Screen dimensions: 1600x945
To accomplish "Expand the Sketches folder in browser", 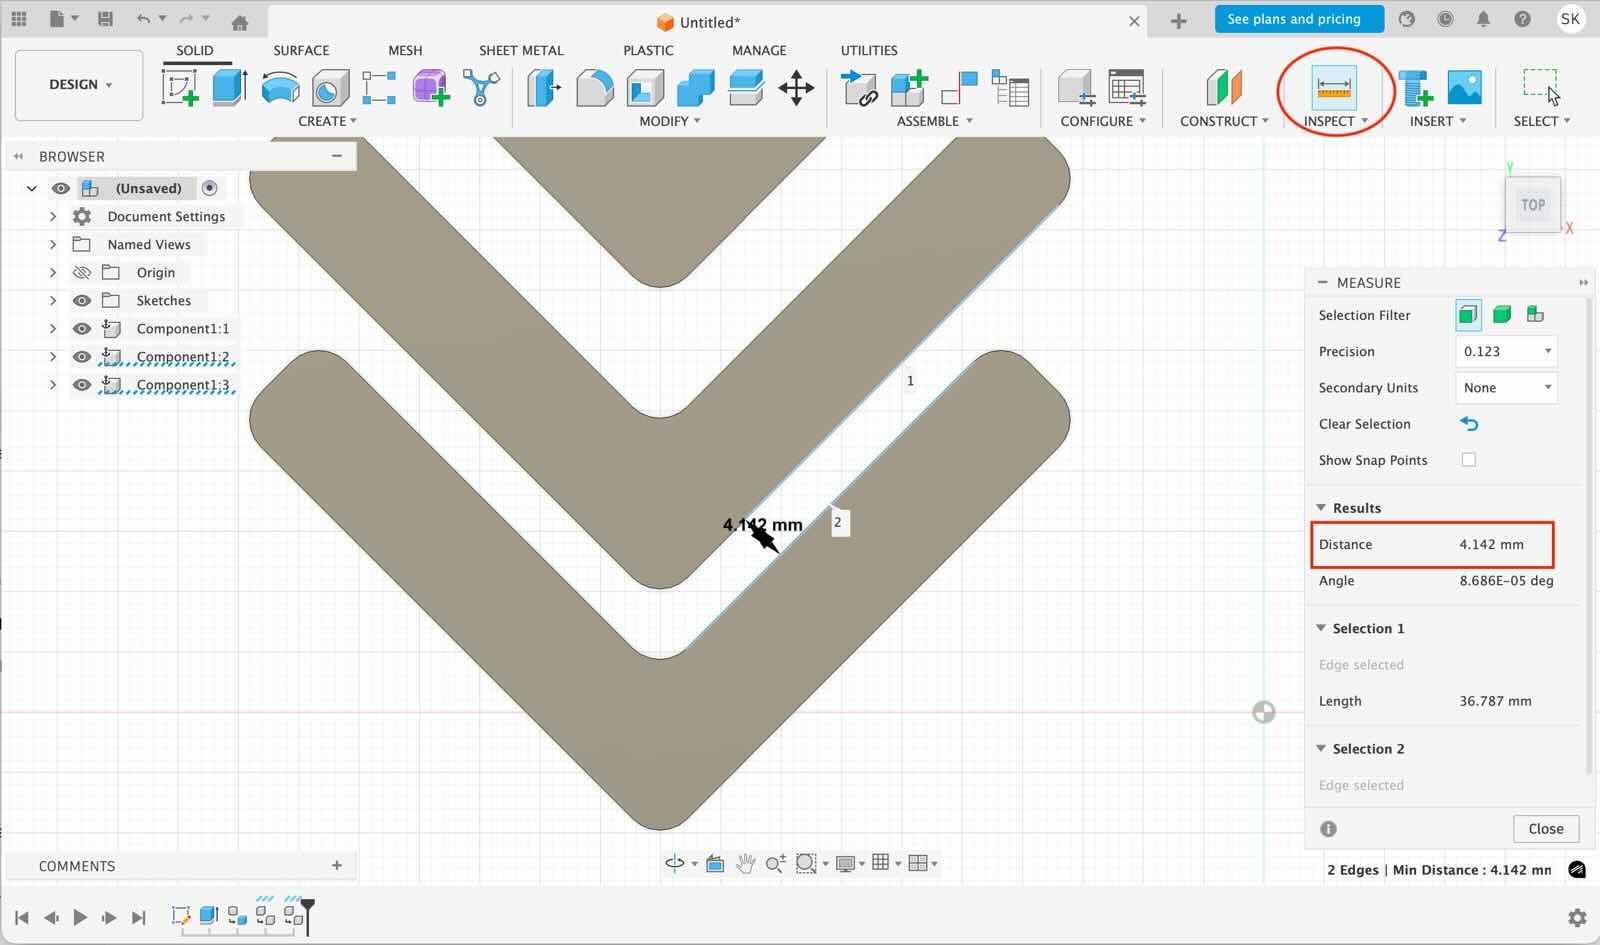I will point(53,301).
